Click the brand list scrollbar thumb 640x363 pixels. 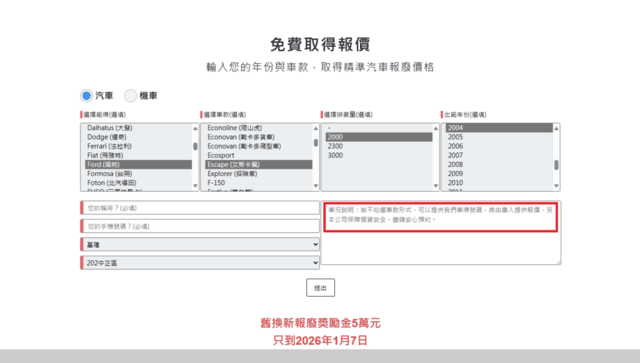(195, 146)
